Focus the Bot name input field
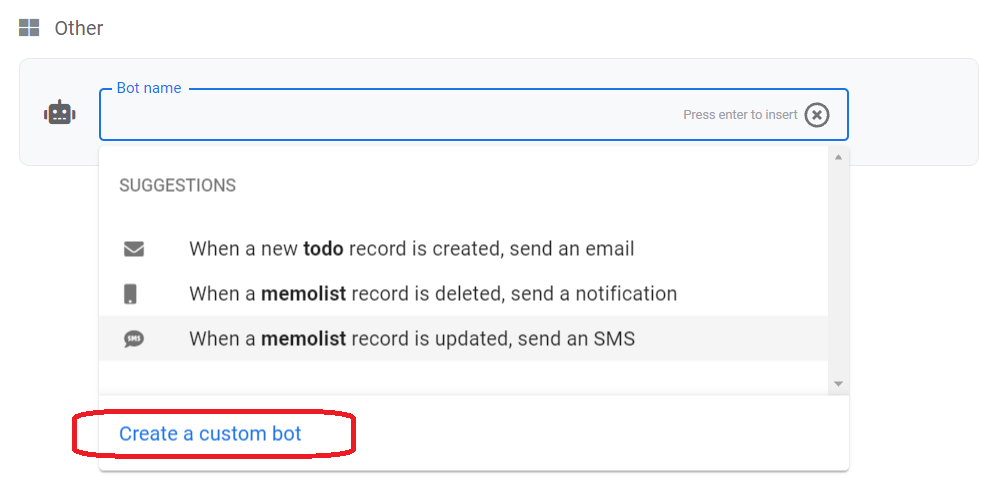Screen dimensions: 982x477 (x=390, y=115)
